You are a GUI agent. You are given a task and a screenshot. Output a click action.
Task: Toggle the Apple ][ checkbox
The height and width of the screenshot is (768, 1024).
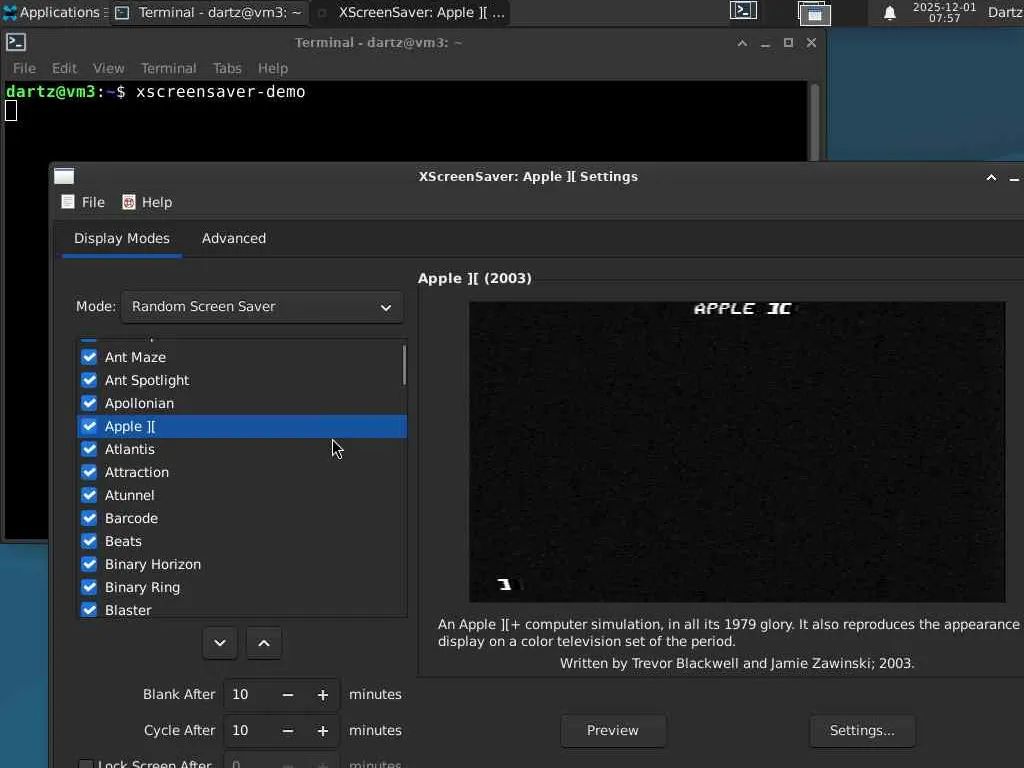pyautogui.click(x=89, y=426)
